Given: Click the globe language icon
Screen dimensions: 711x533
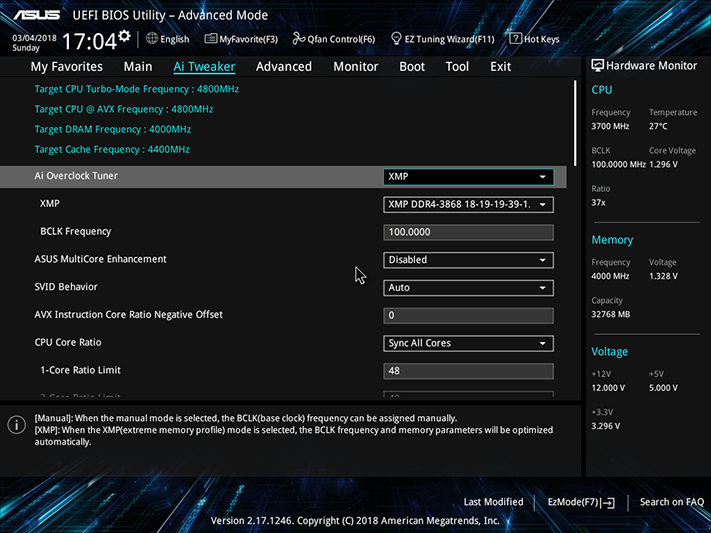Looking at the screenshot, I should click(x=152, y=39).
